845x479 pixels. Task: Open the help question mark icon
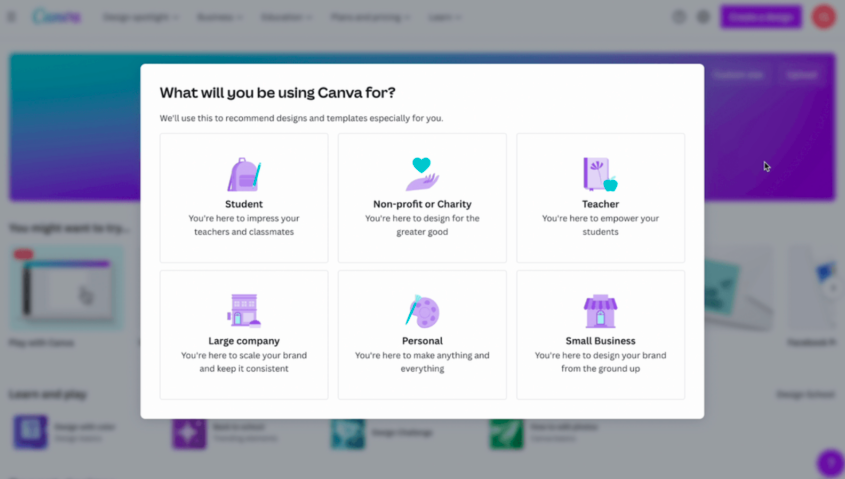click(679, 17)
